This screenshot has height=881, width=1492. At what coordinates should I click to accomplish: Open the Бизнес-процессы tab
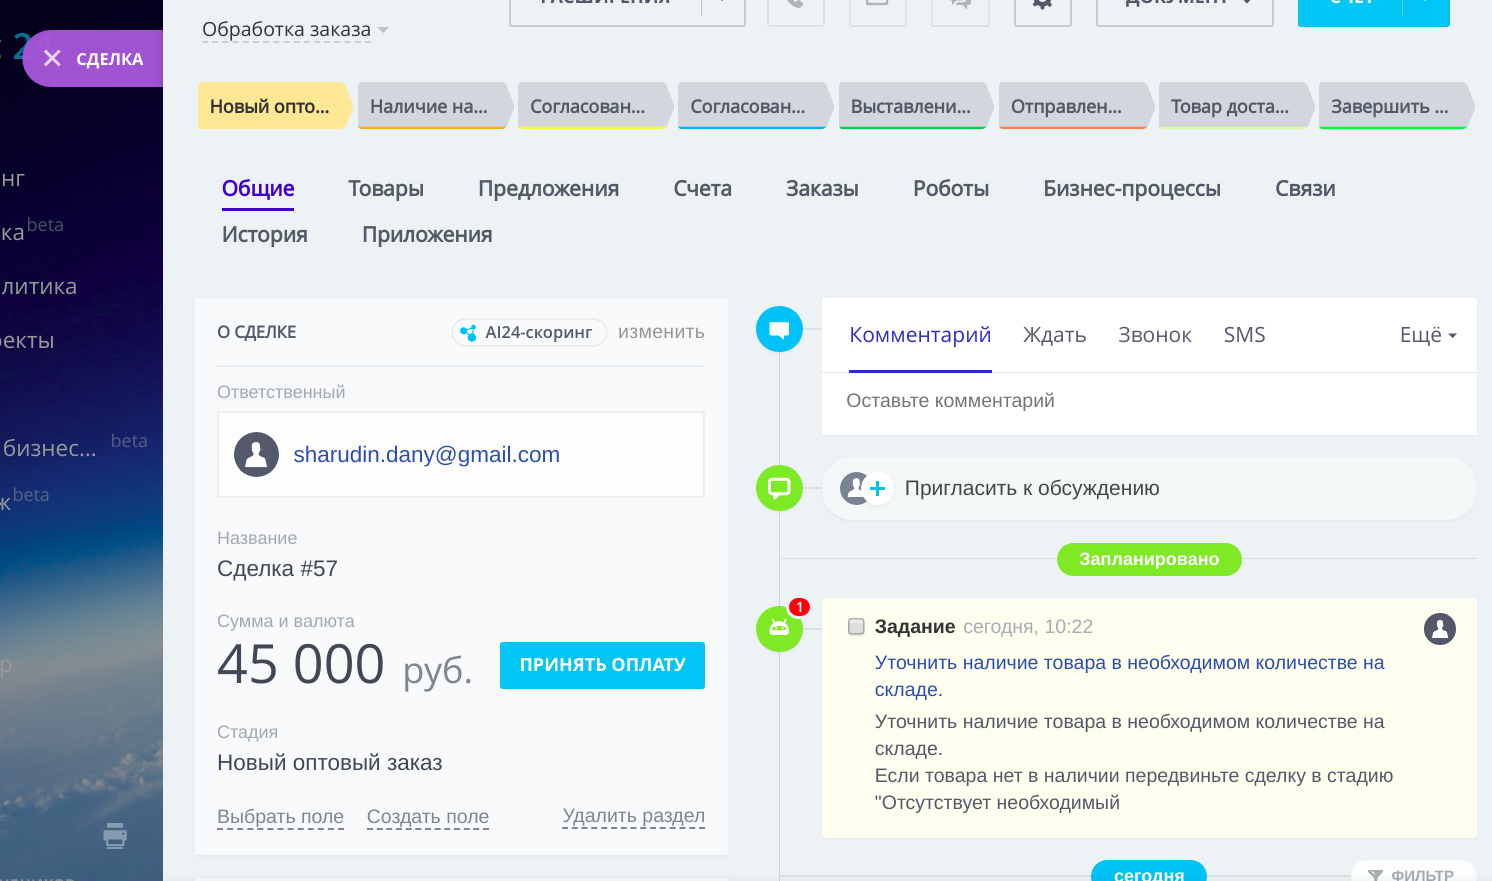(x=1132, y=189)
